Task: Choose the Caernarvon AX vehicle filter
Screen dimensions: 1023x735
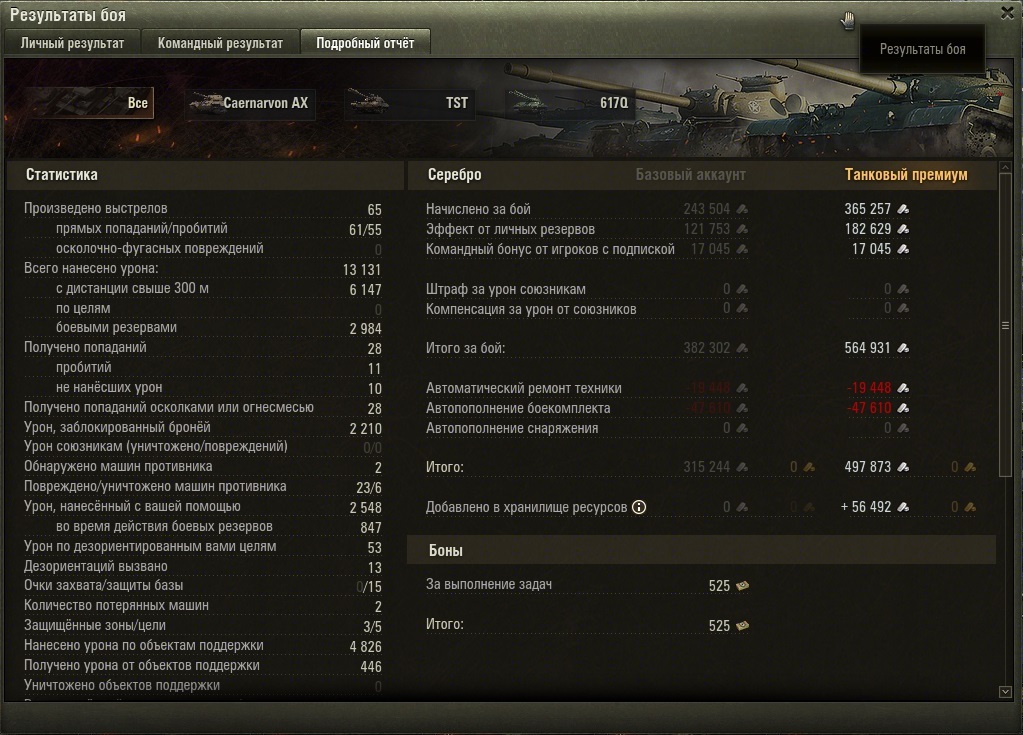Action: (x=251, y=103)
